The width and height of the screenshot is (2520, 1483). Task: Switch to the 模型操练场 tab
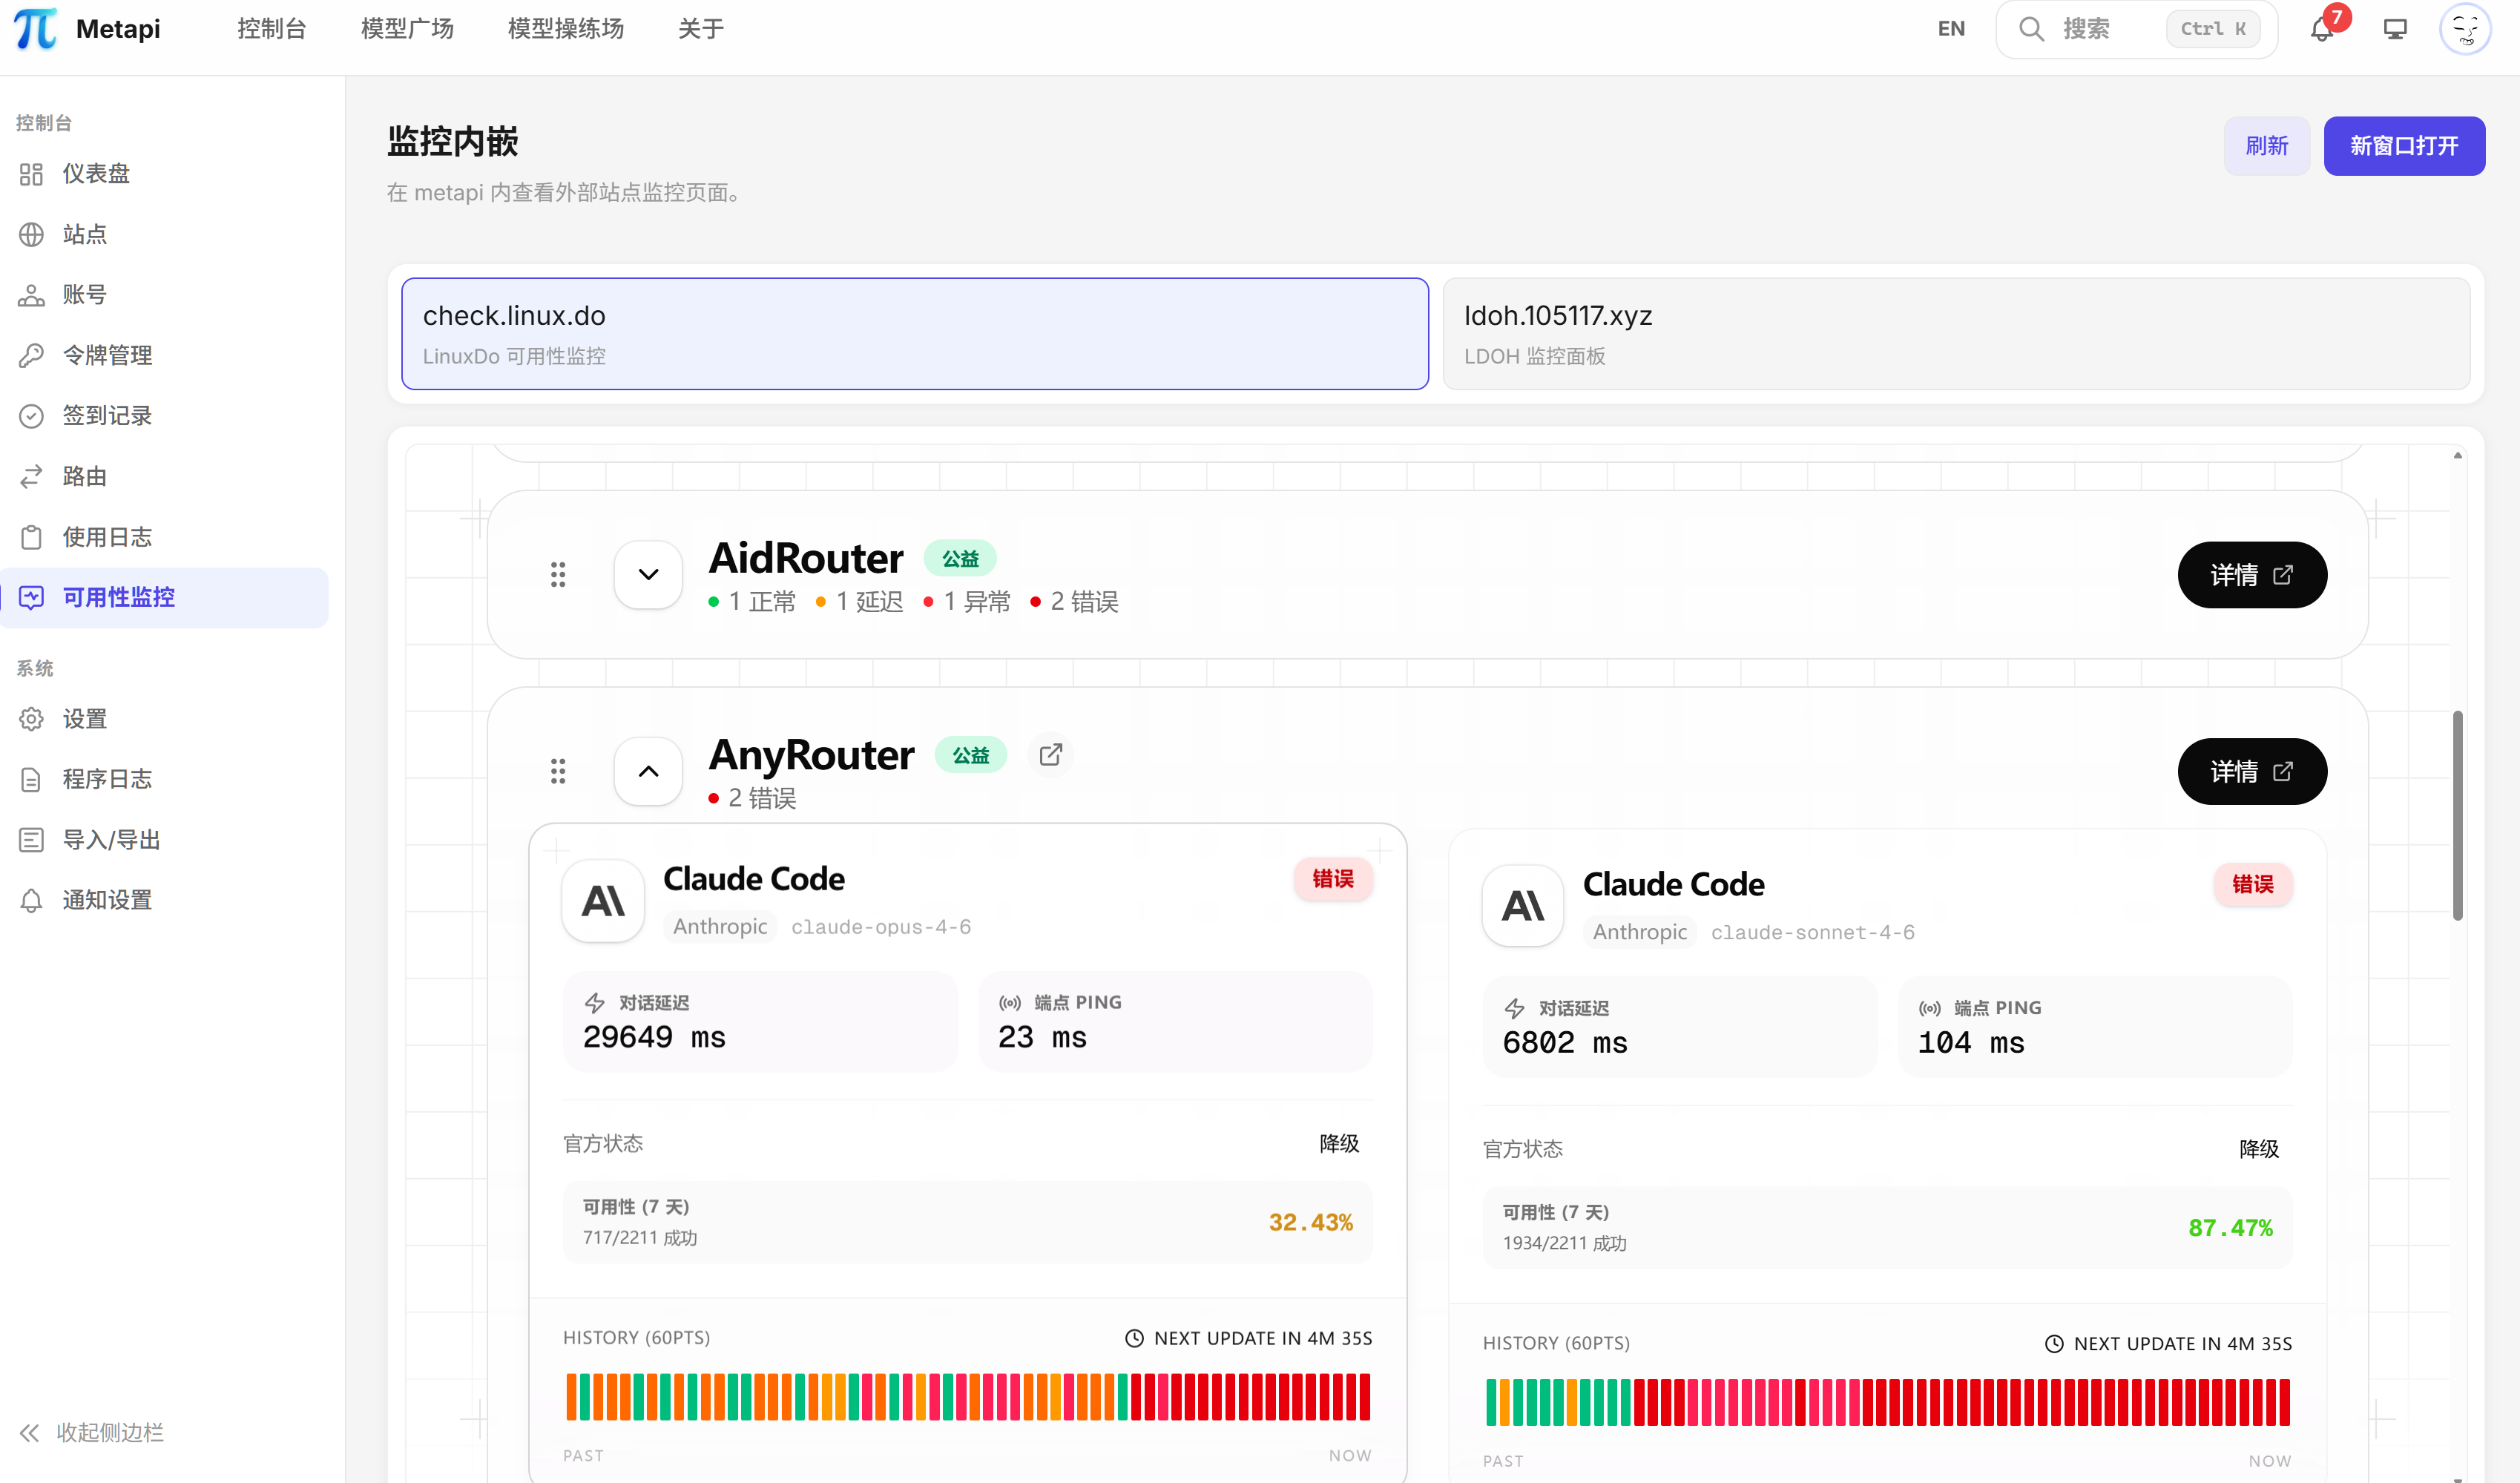[565, 28]
